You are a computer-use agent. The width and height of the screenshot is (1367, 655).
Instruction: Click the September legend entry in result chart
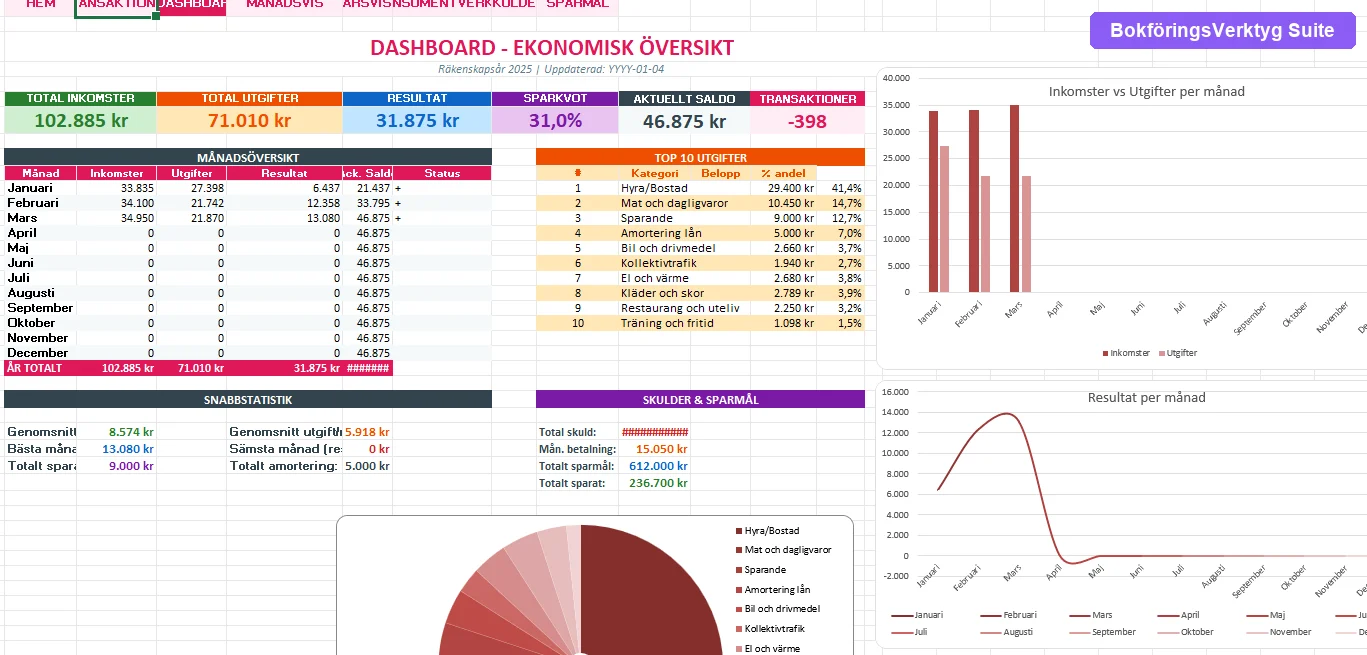[x=1102, y=632]
